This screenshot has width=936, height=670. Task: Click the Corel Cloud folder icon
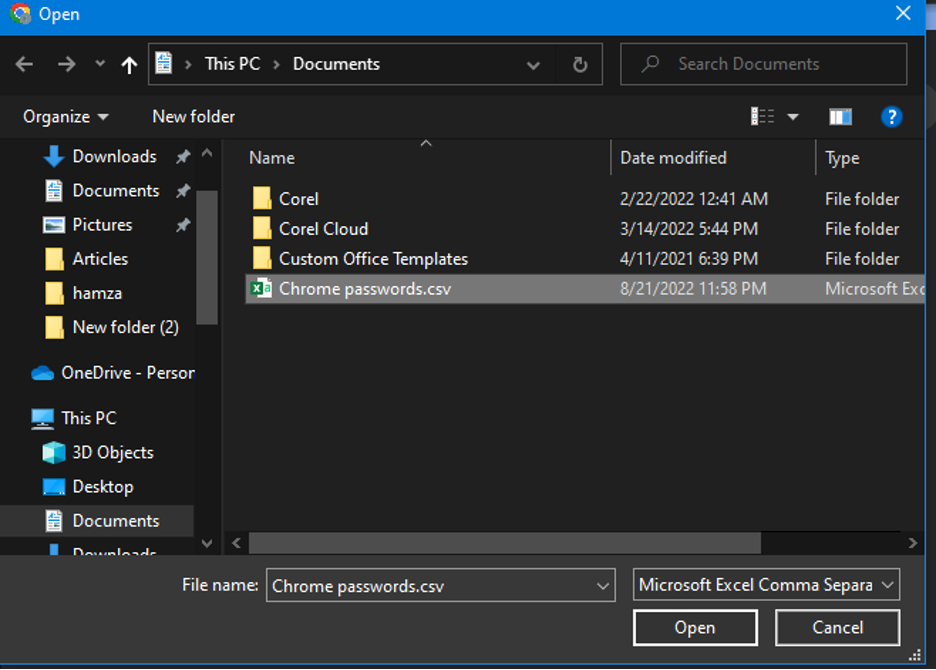[x=261, y=229]
